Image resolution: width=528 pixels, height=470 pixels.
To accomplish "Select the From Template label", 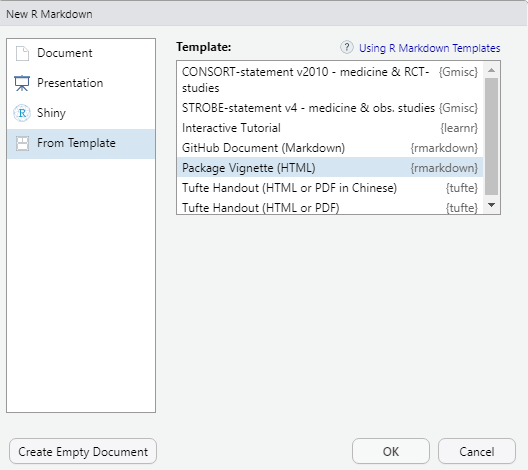I will pos(76,143).
